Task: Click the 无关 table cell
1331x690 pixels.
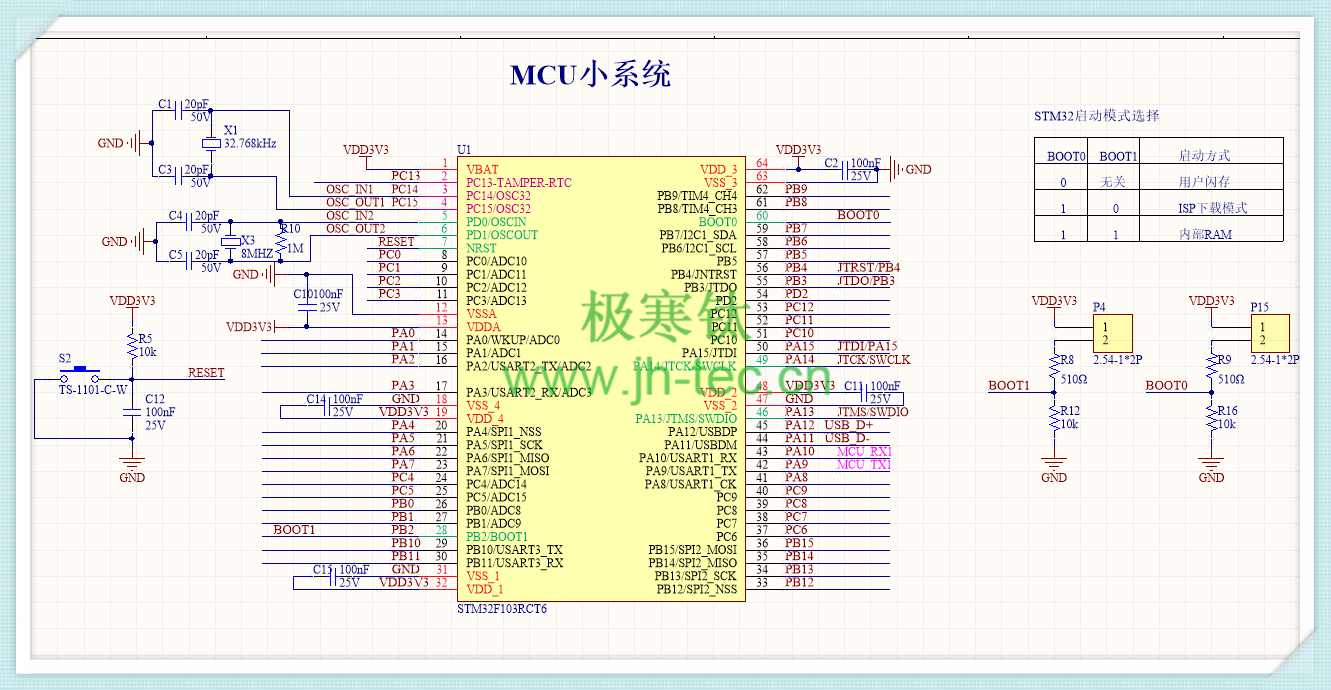Action: tap(1113, 182)
